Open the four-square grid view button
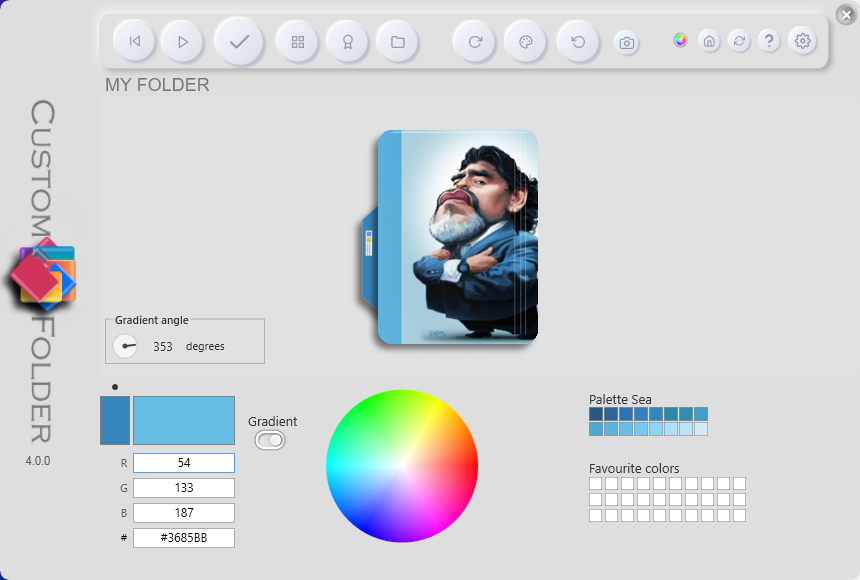The image size is (860, 580). tap(298, 42)
